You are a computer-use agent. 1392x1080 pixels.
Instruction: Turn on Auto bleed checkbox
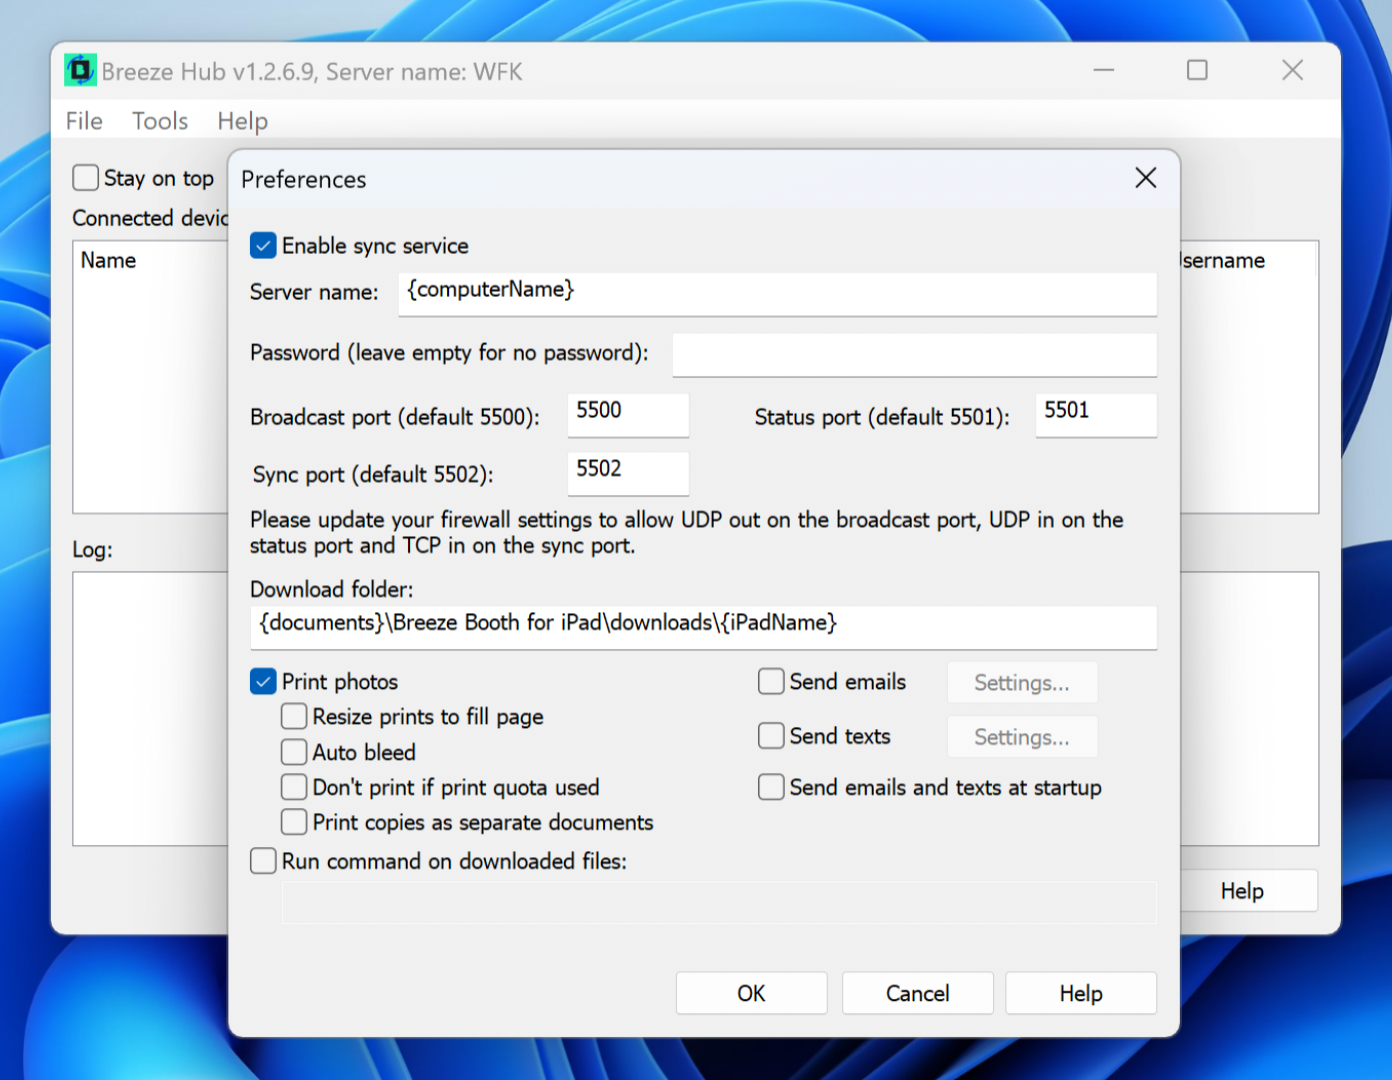click(x=294, y=752)
